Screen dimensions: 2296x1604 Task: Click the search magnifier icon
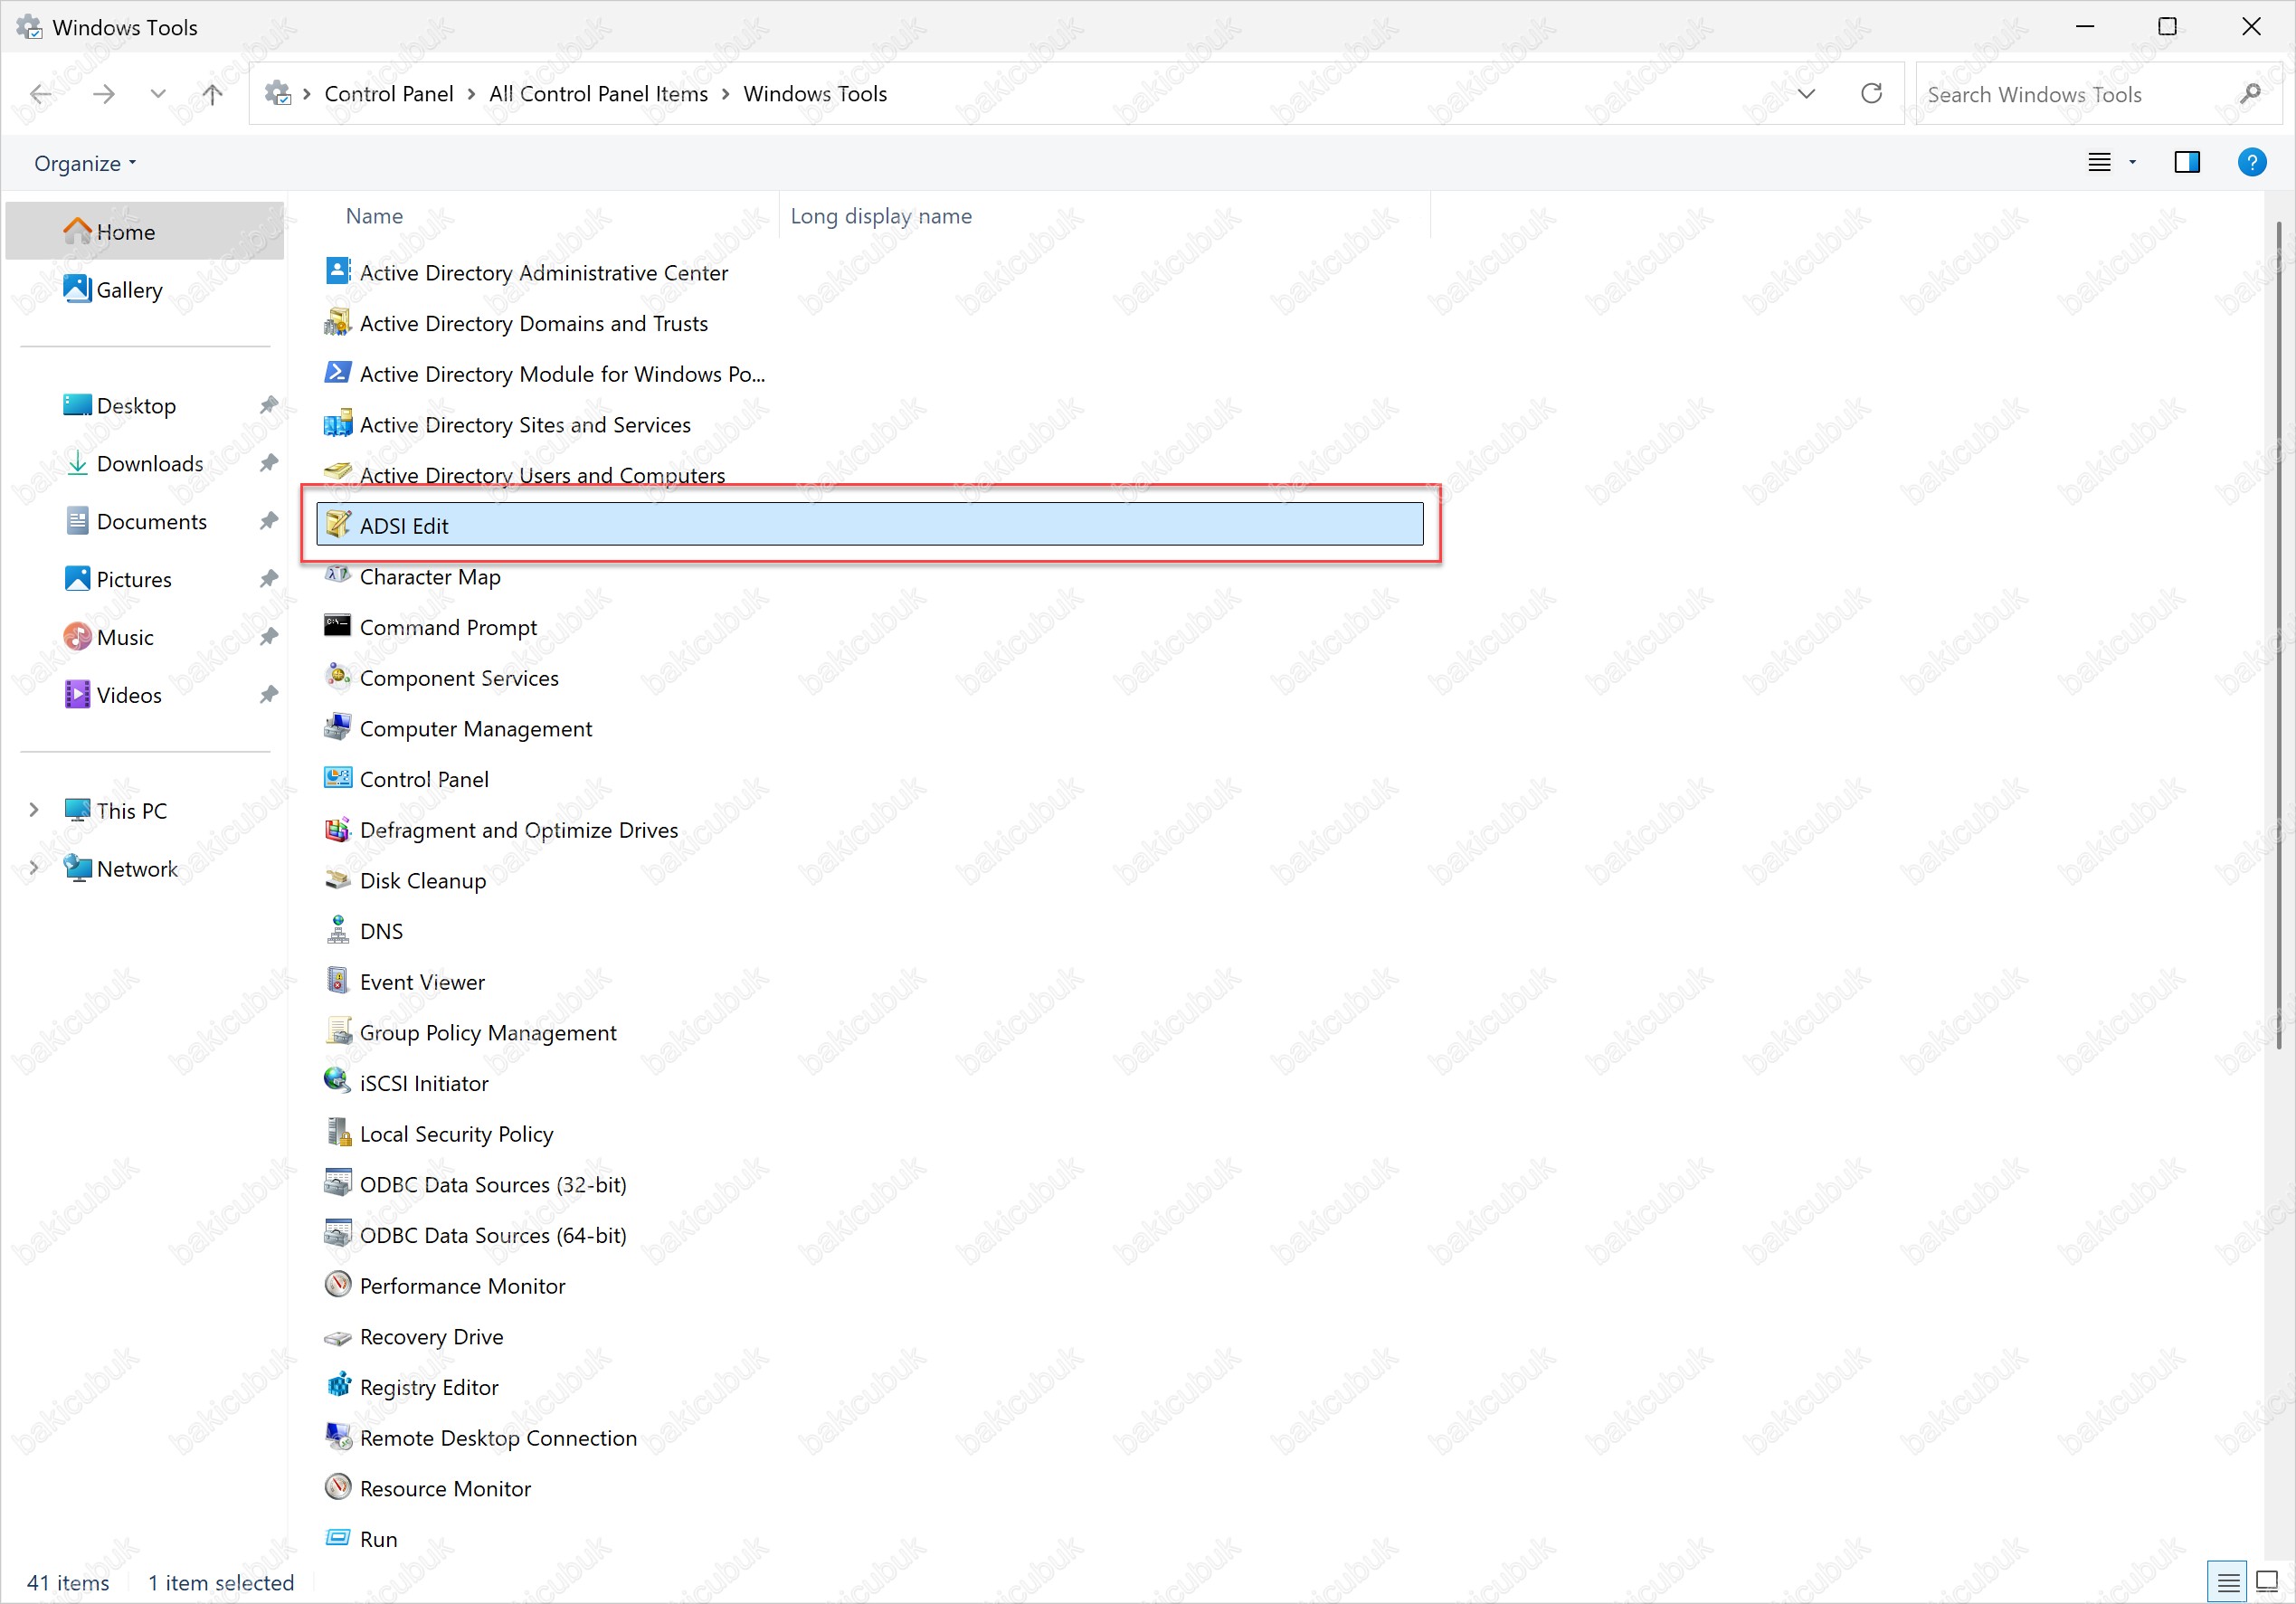coord(2250,94)
